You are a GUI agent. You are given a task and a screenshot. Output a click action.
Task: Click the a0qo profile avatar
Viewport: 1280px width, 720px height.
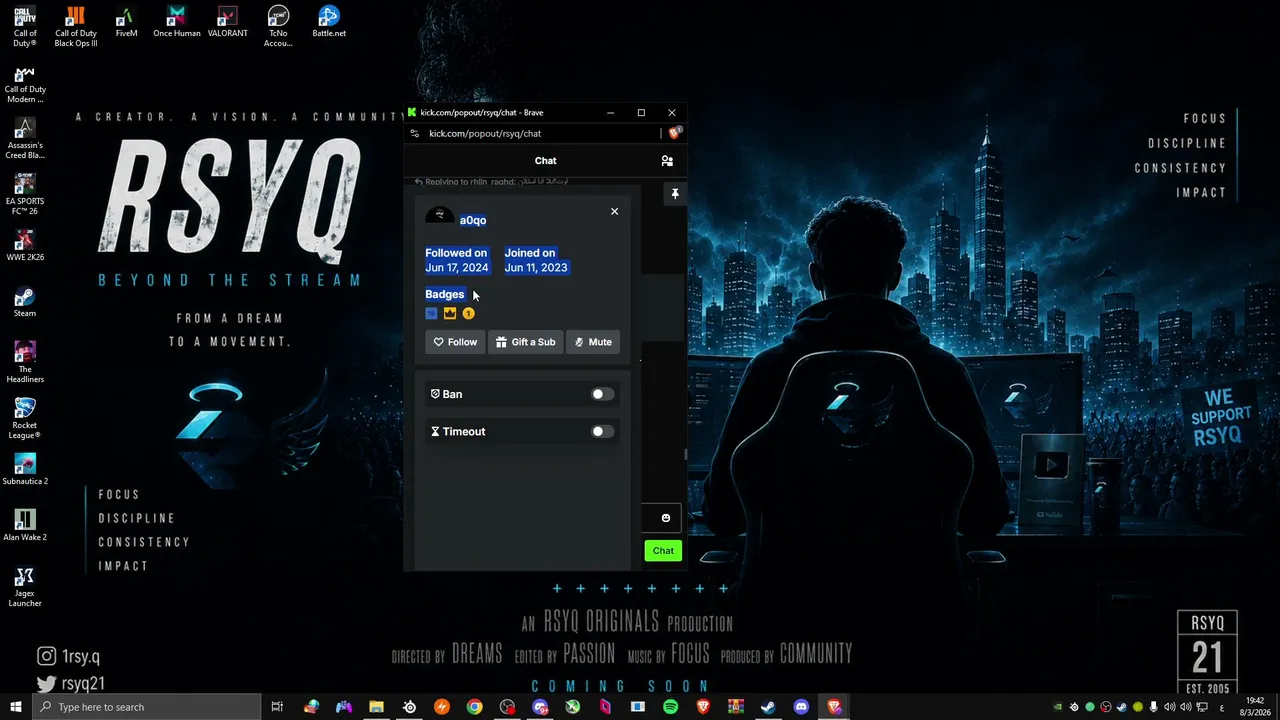pyautogui.click(x=440, y=216)
